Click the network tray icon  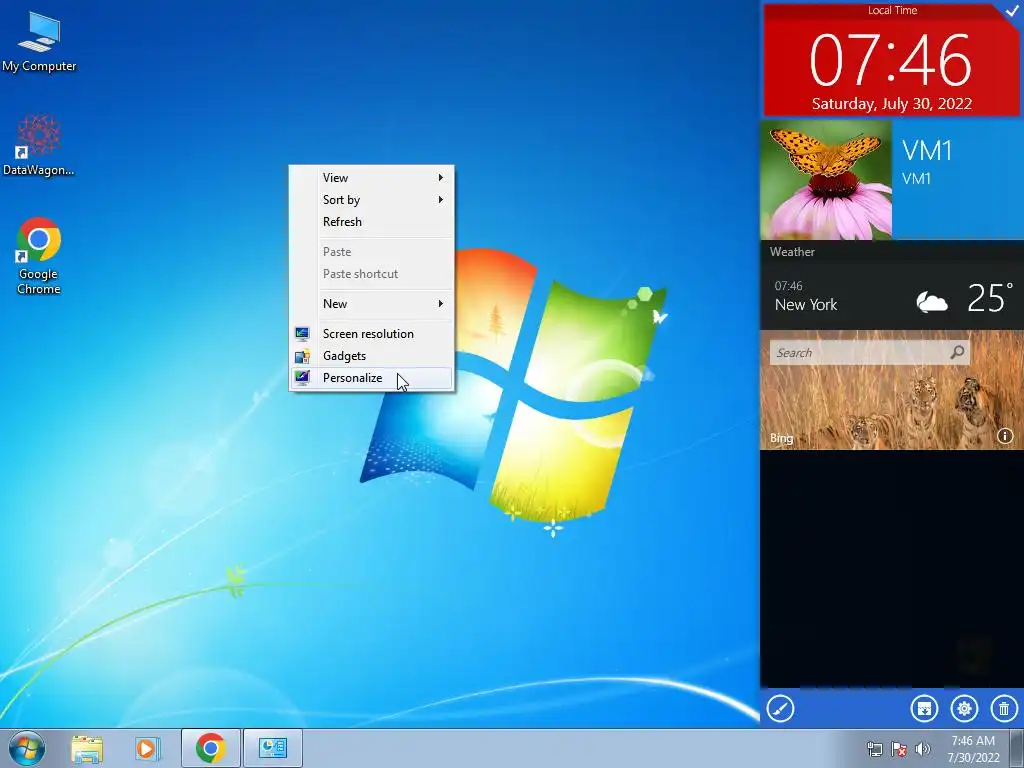pyautogui.click(x=874, y=749)
